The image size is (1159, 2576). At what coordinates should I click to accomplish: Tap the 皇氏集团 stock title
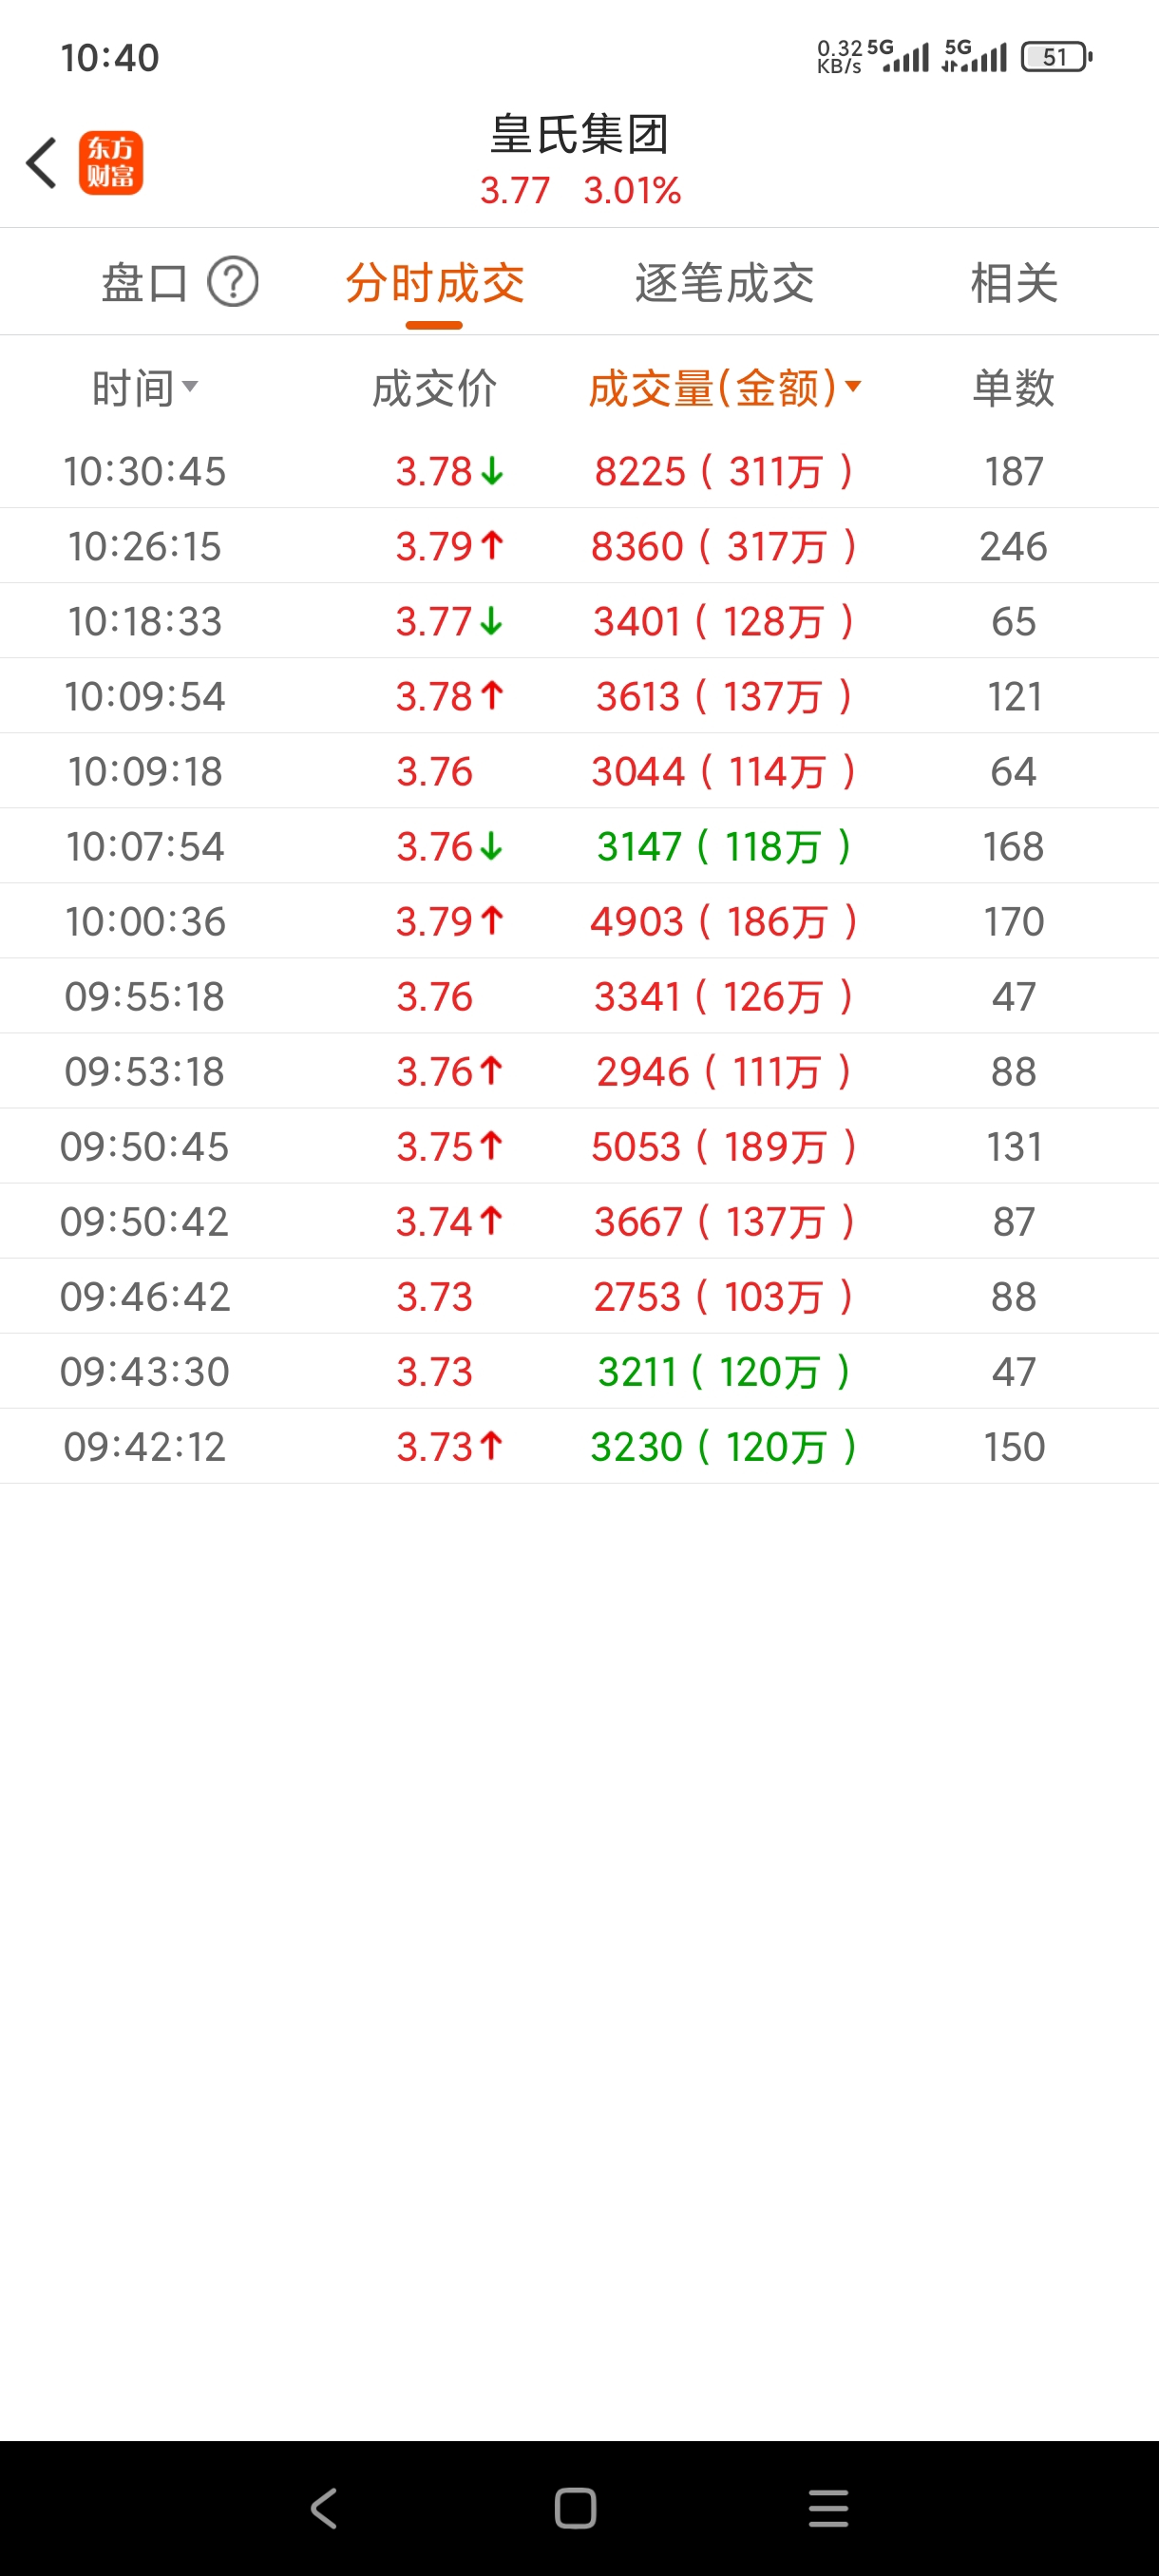(x=579, y=135)
